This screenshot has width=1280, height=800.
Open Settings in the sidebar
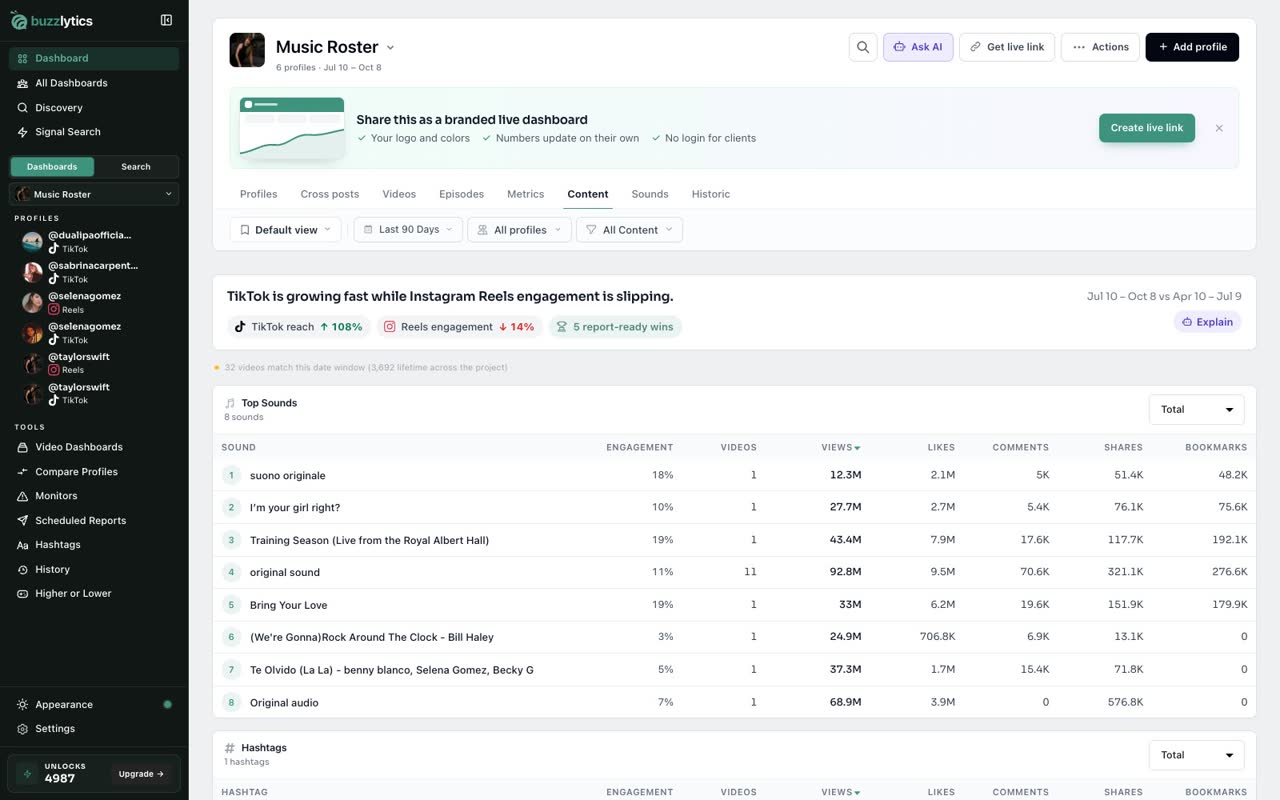coord(94,729)
